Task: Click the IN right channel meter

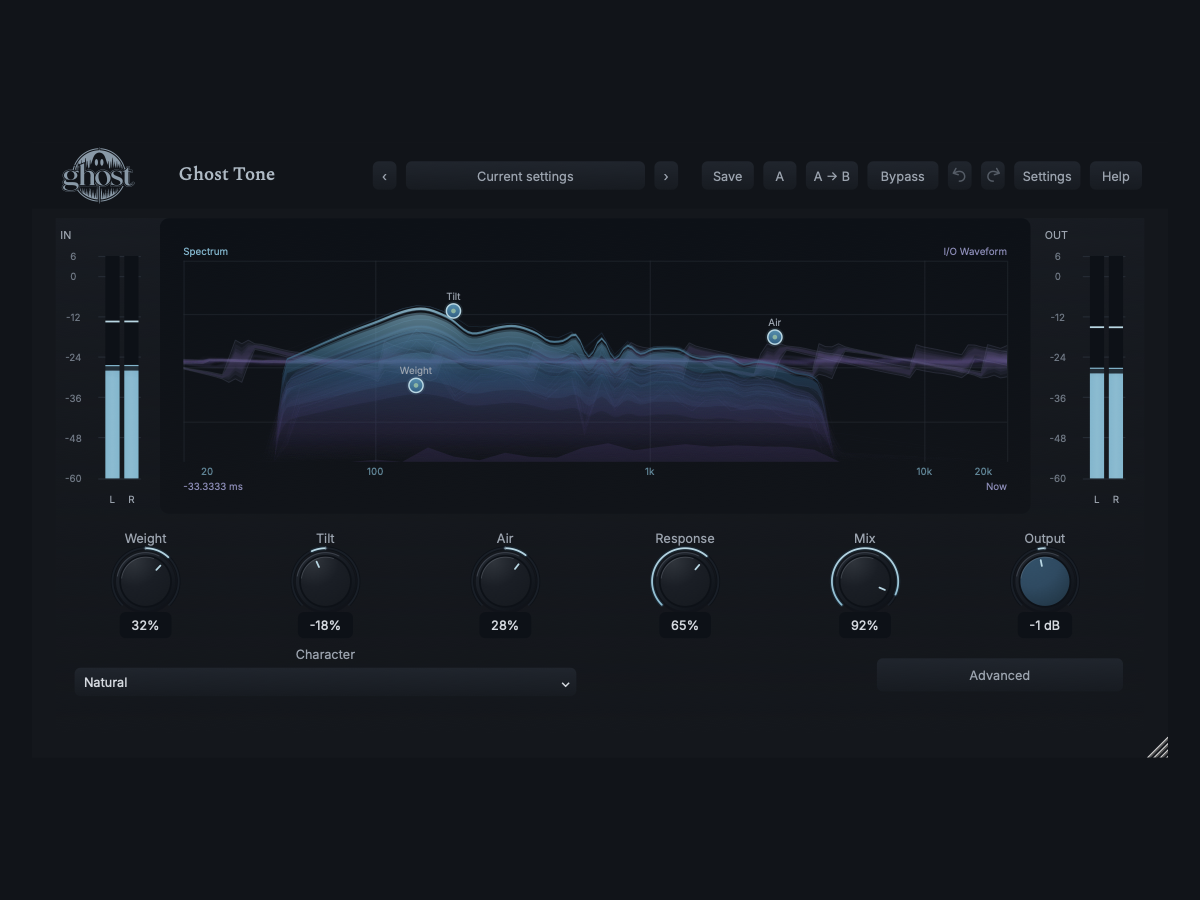Action: click(x=131, y=367)
